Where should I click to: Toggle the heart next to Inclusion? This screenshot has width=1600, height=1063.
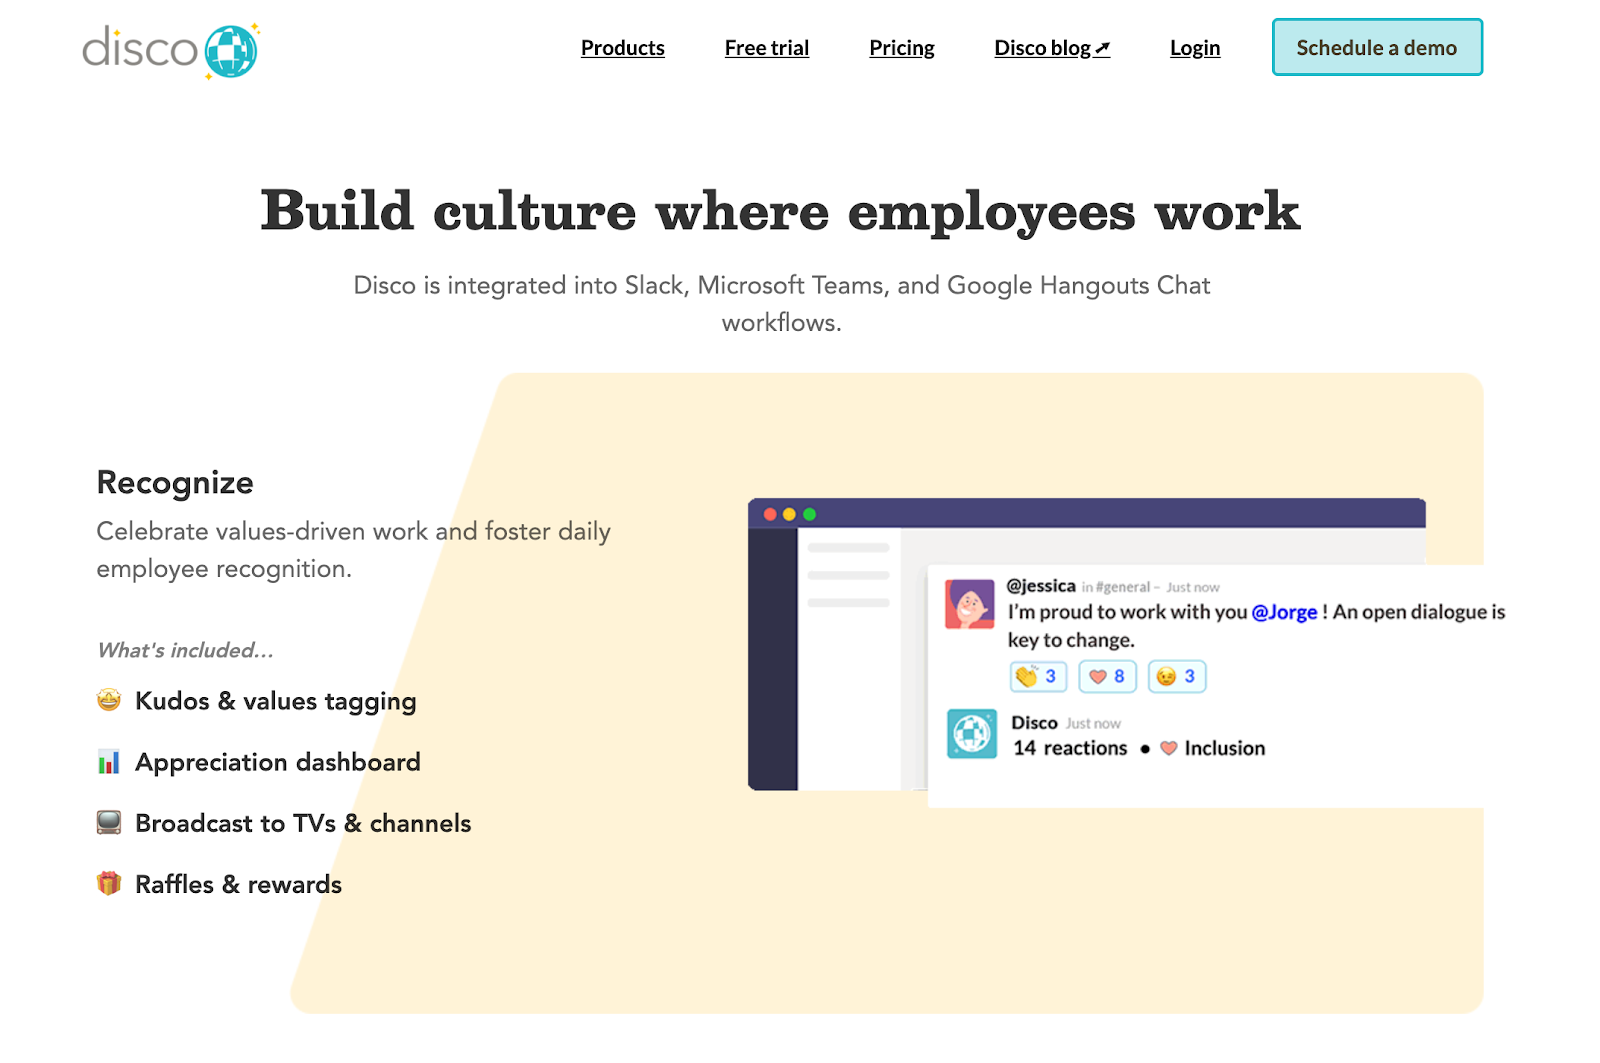[x=1167, y=747]
